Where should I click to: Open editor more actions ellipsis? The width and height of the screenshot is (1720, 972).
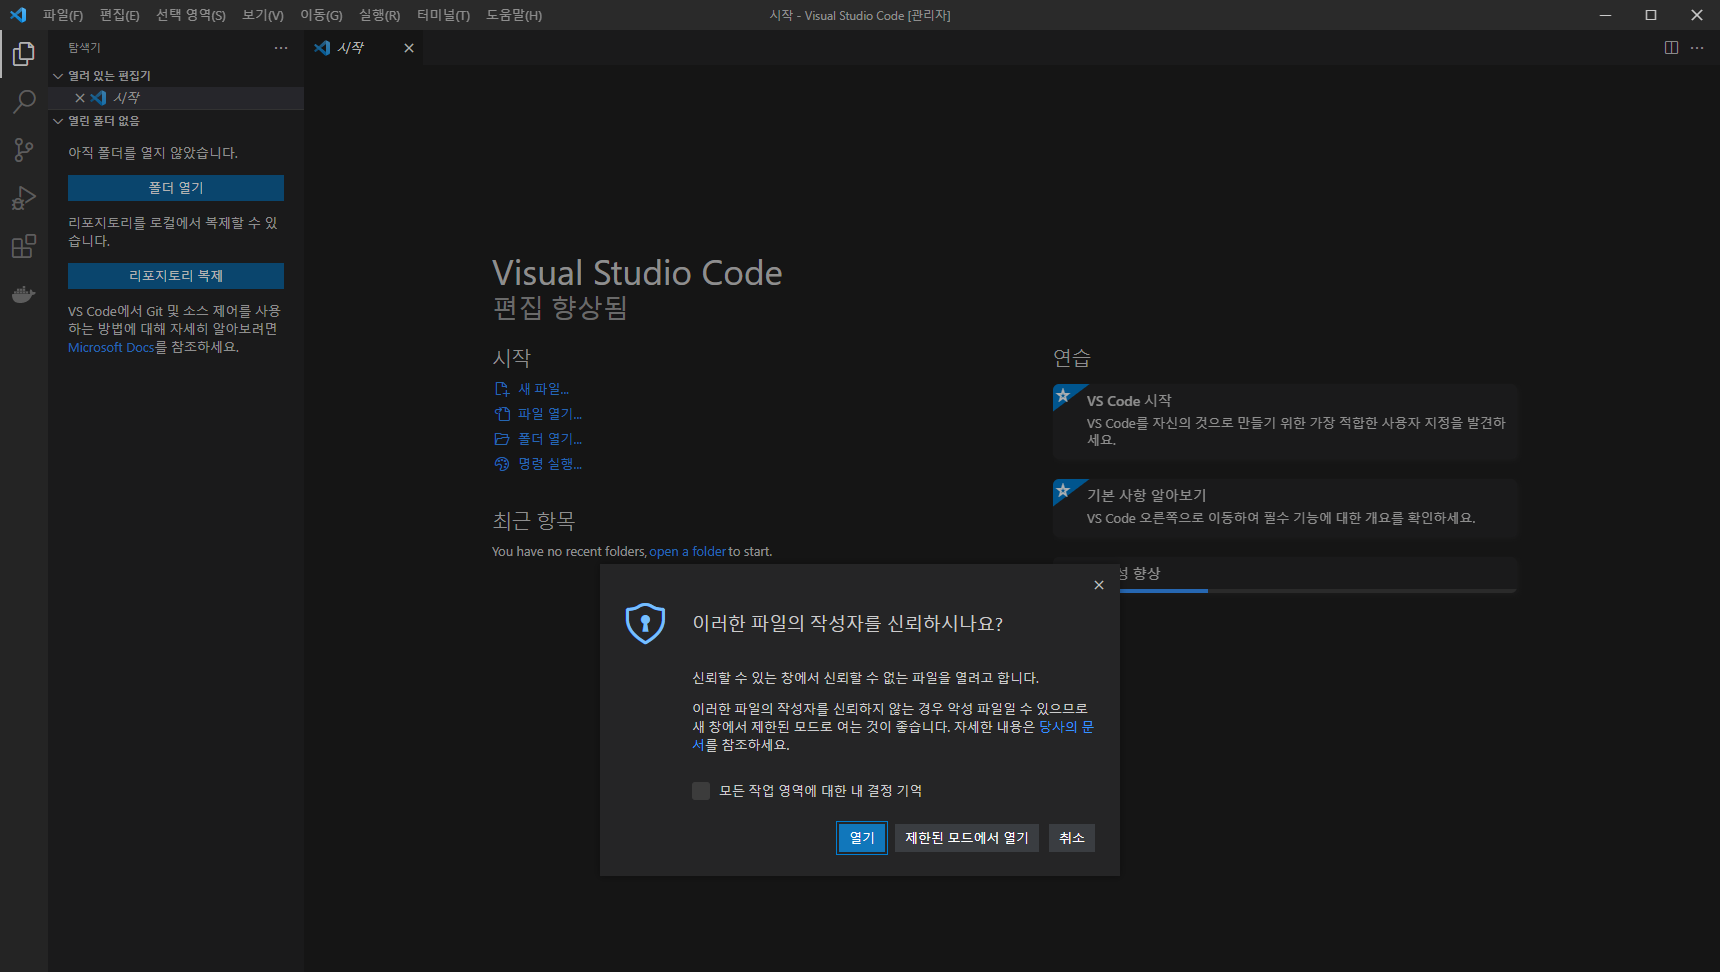pos(1697,48)
